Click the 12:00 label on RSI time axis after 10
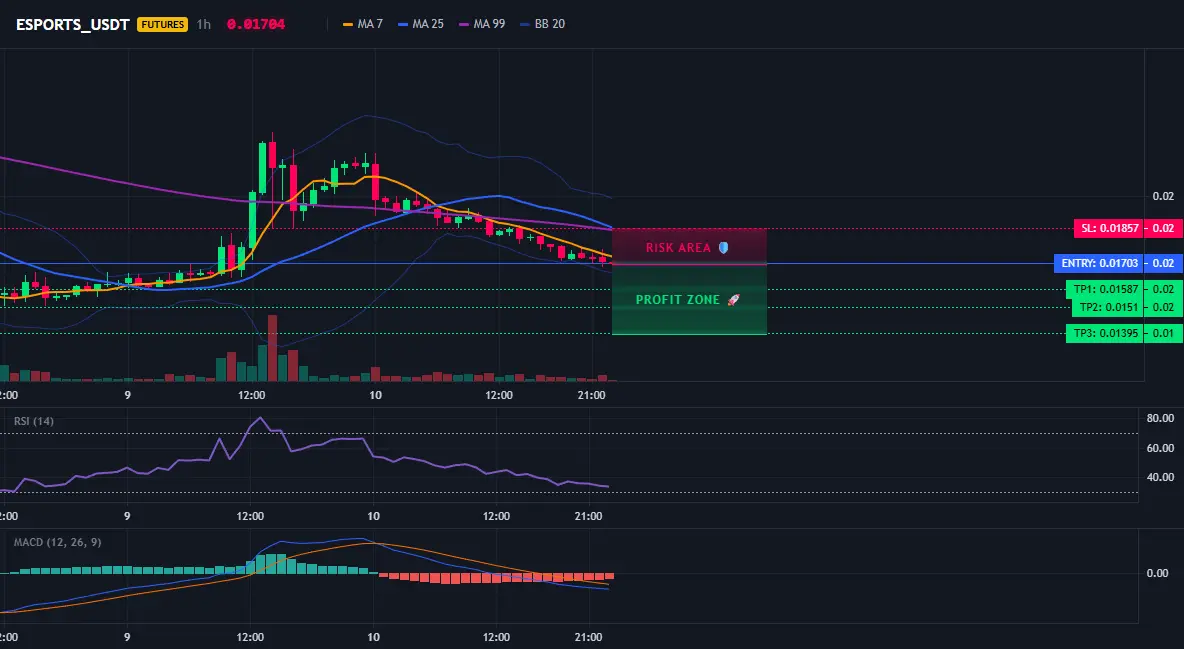 pos(496,516)
